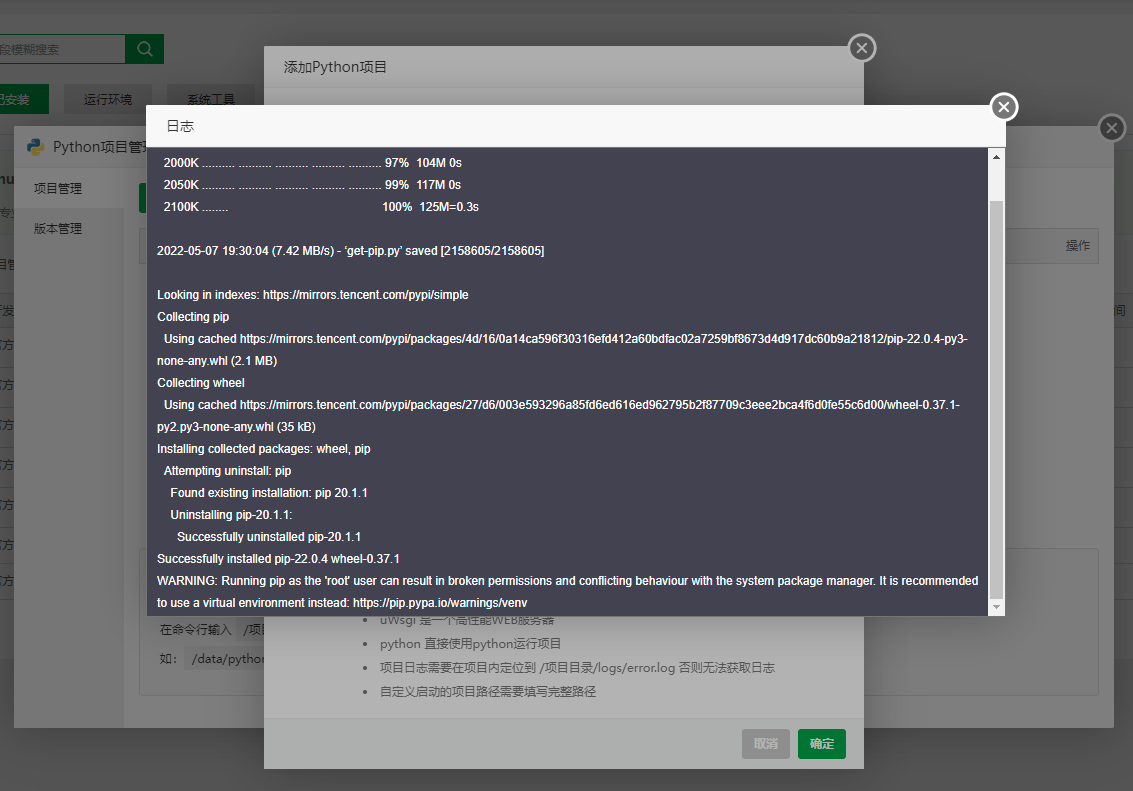1133x791 pixels.
Task: Click the log scrollbar thumb
Action: click(996, 399)
